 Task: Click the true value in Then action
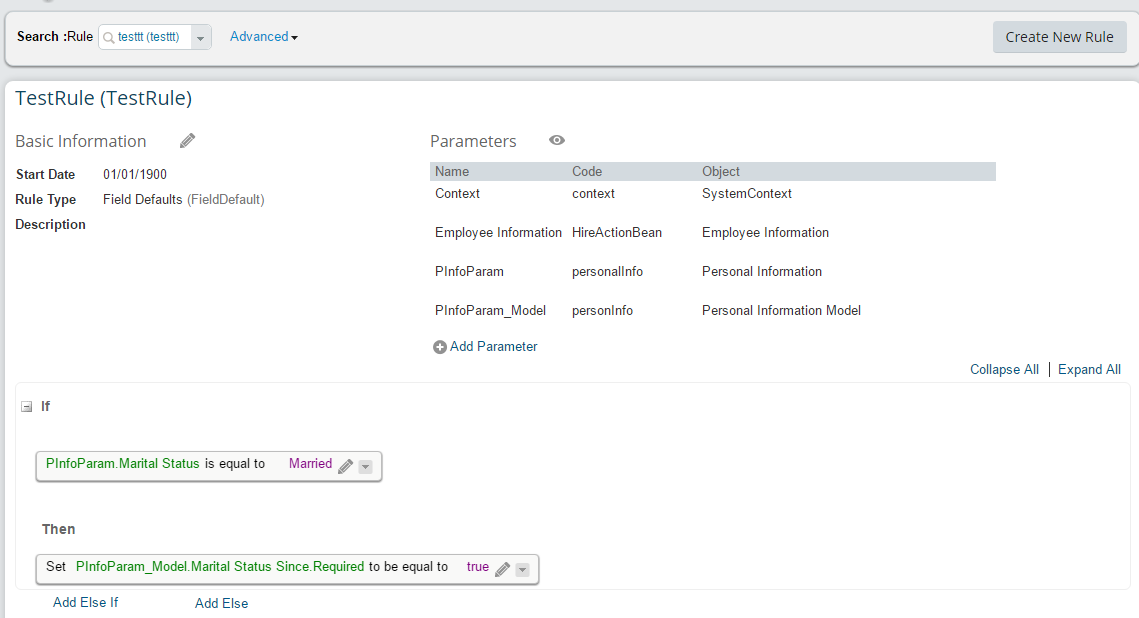tap(477, 566)
